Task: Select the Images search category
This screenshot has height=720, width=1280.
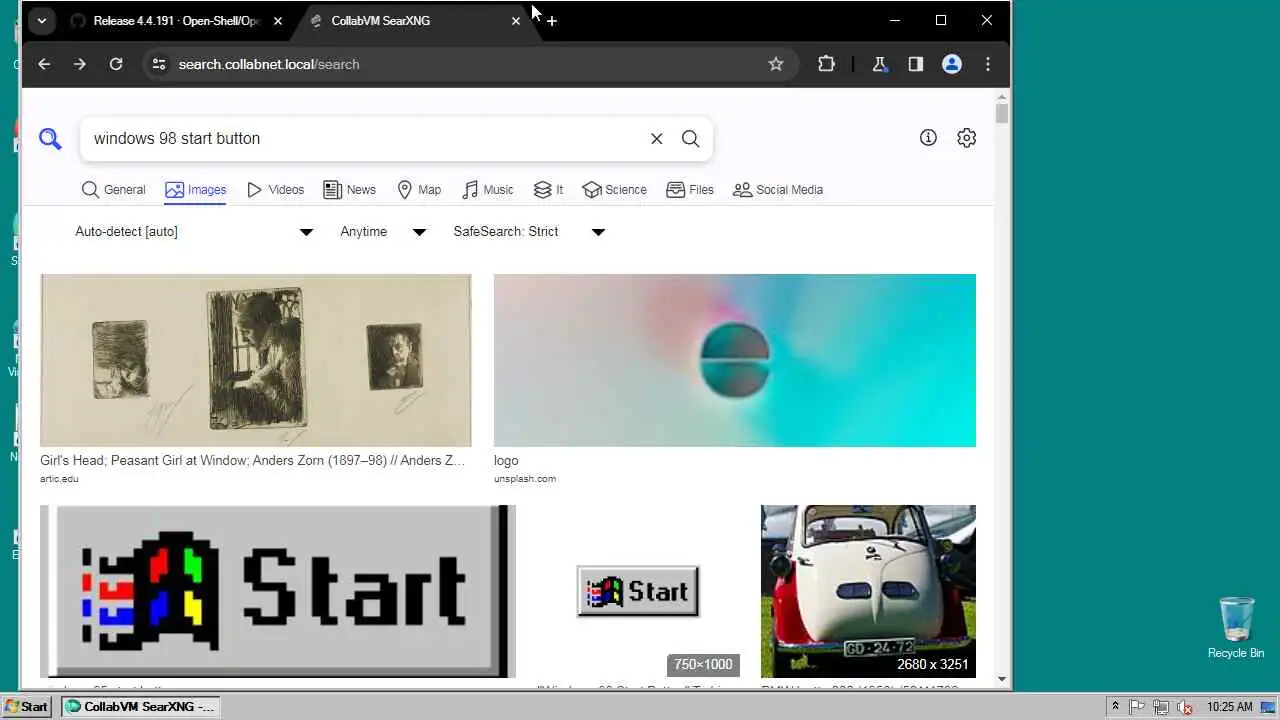Action: pos(196,190)
